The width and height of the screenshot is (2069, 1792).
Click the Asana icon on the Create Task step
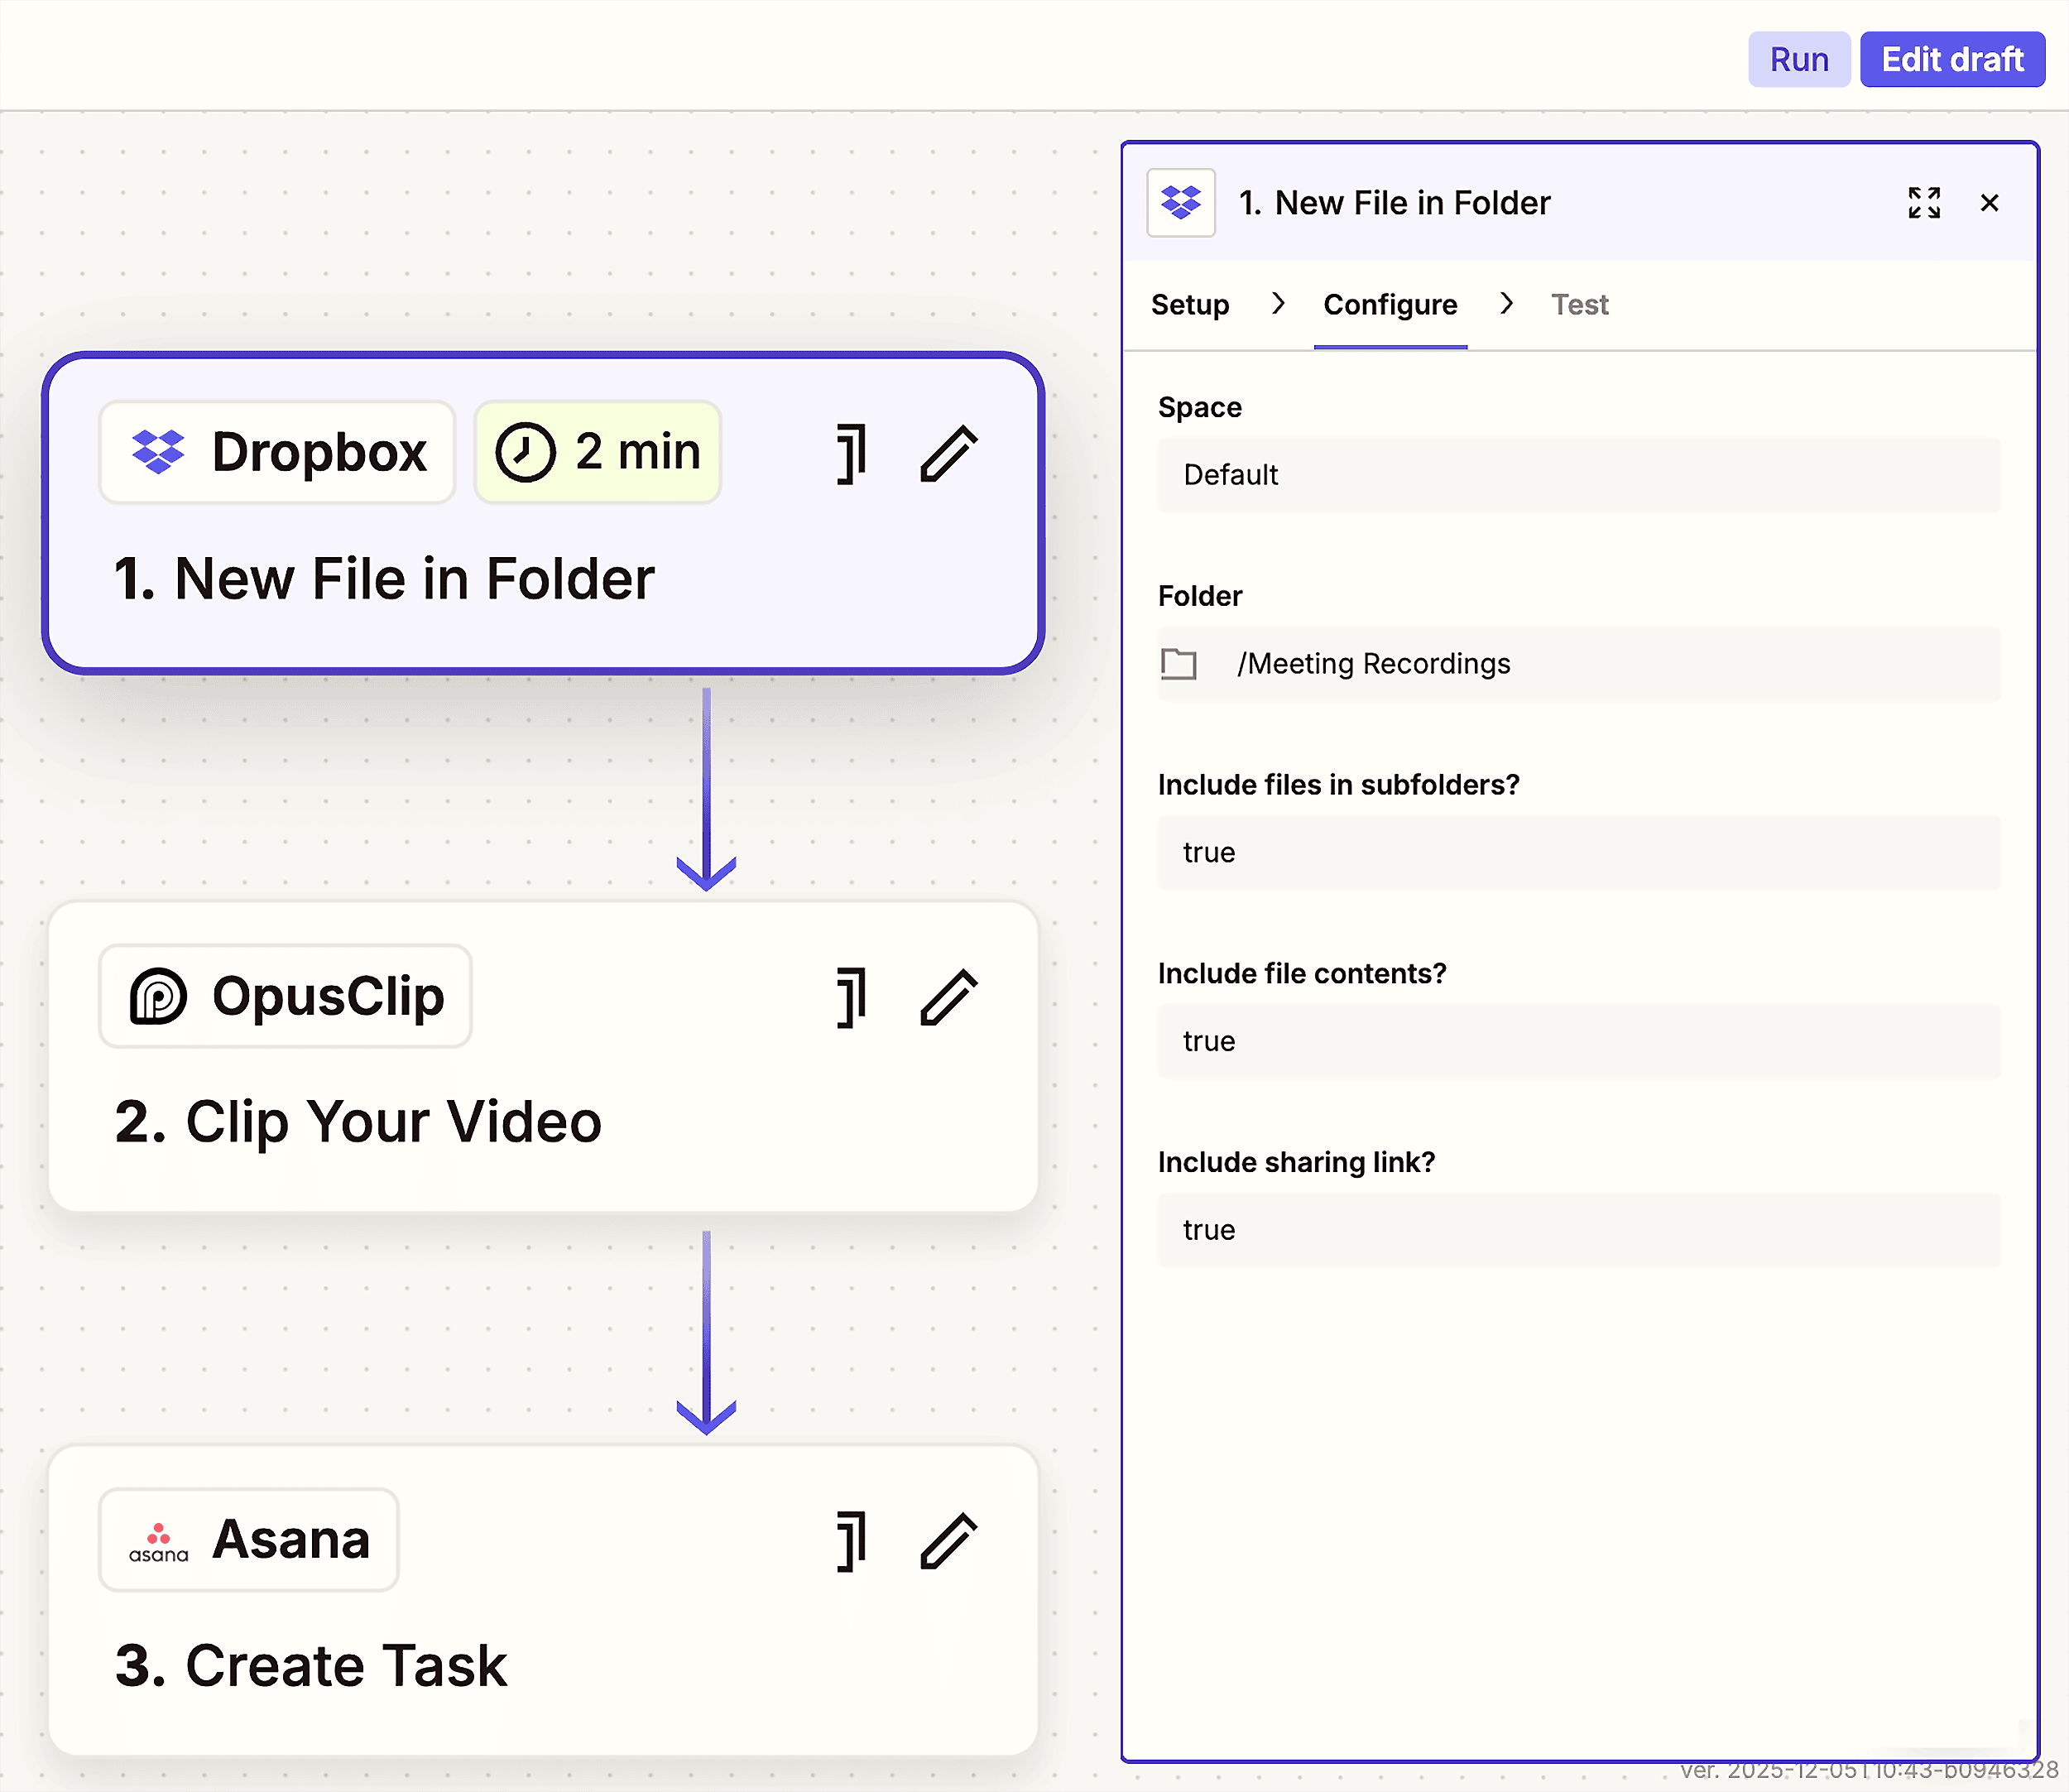(157, 1540)
